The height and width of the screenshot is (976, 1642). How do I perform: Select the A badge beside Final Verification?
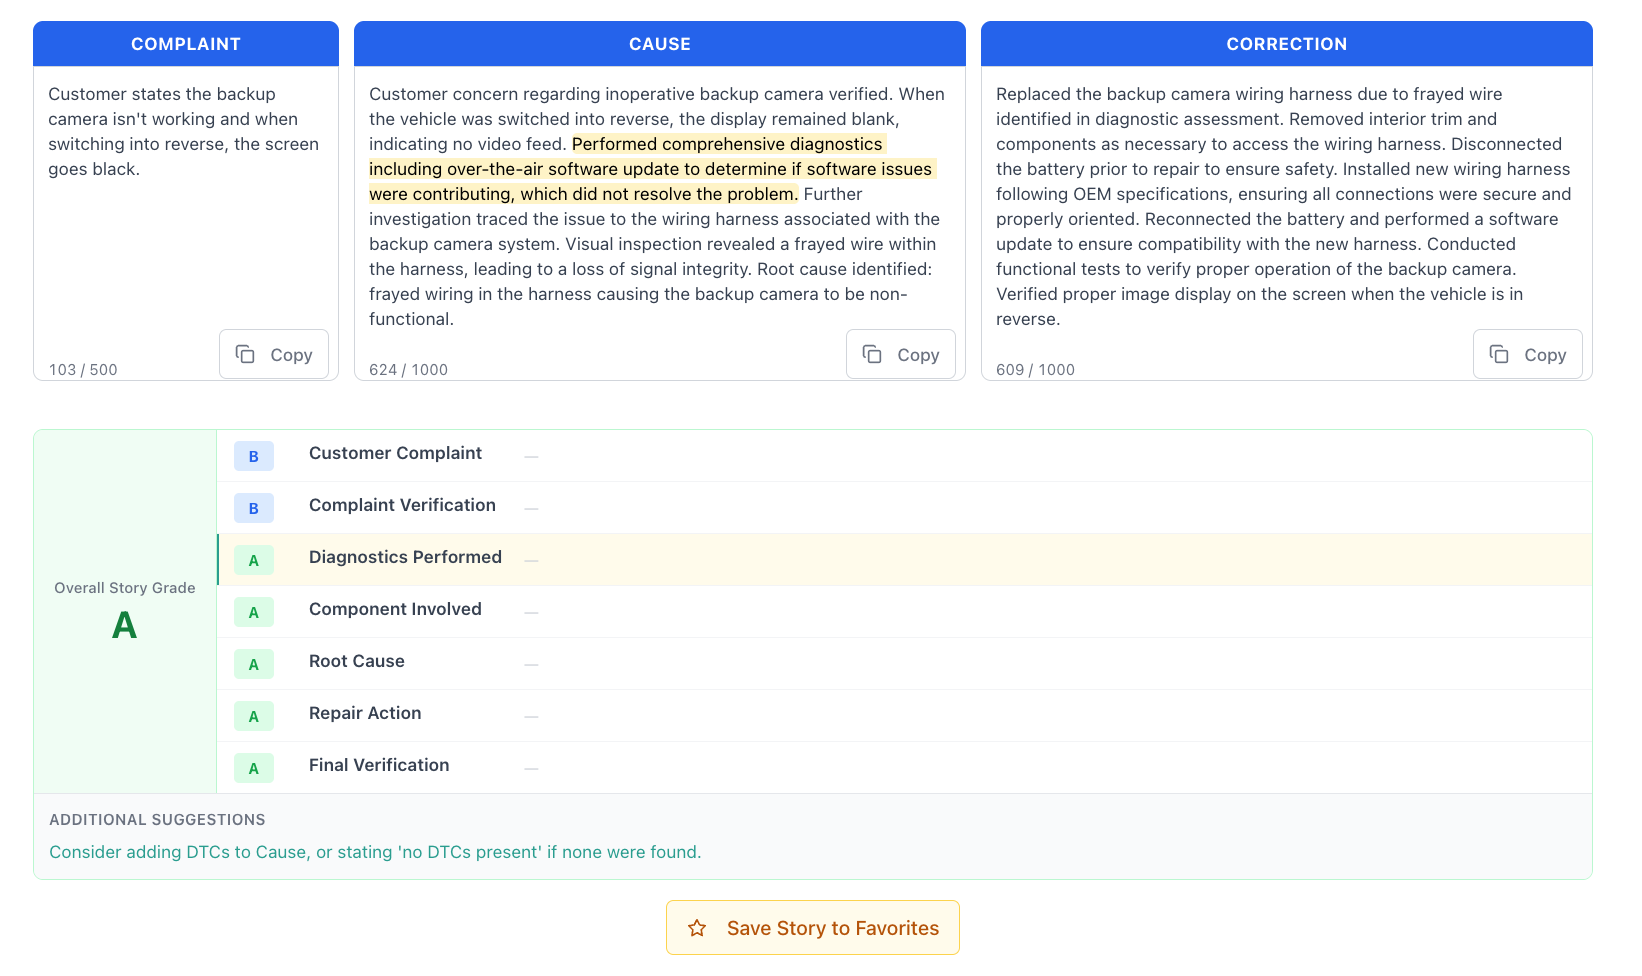point(254,768)
